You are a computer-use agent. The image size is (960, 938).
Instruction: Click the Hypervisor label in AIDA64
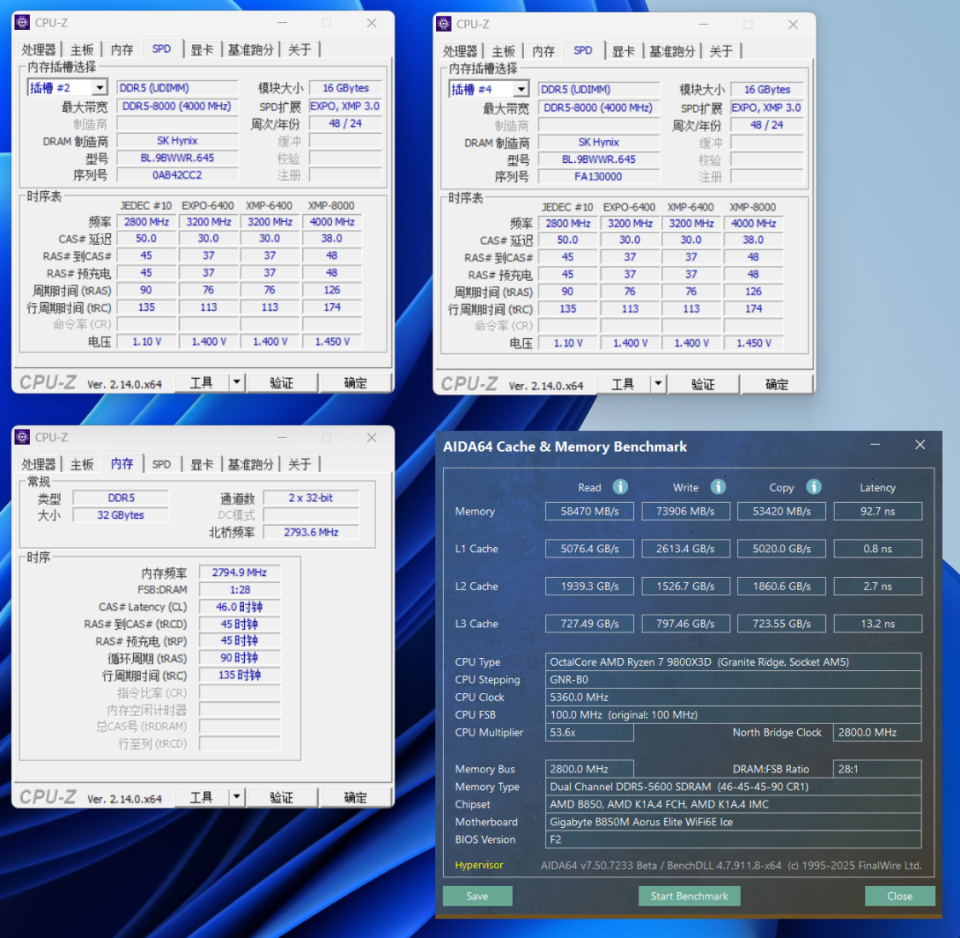479,865
